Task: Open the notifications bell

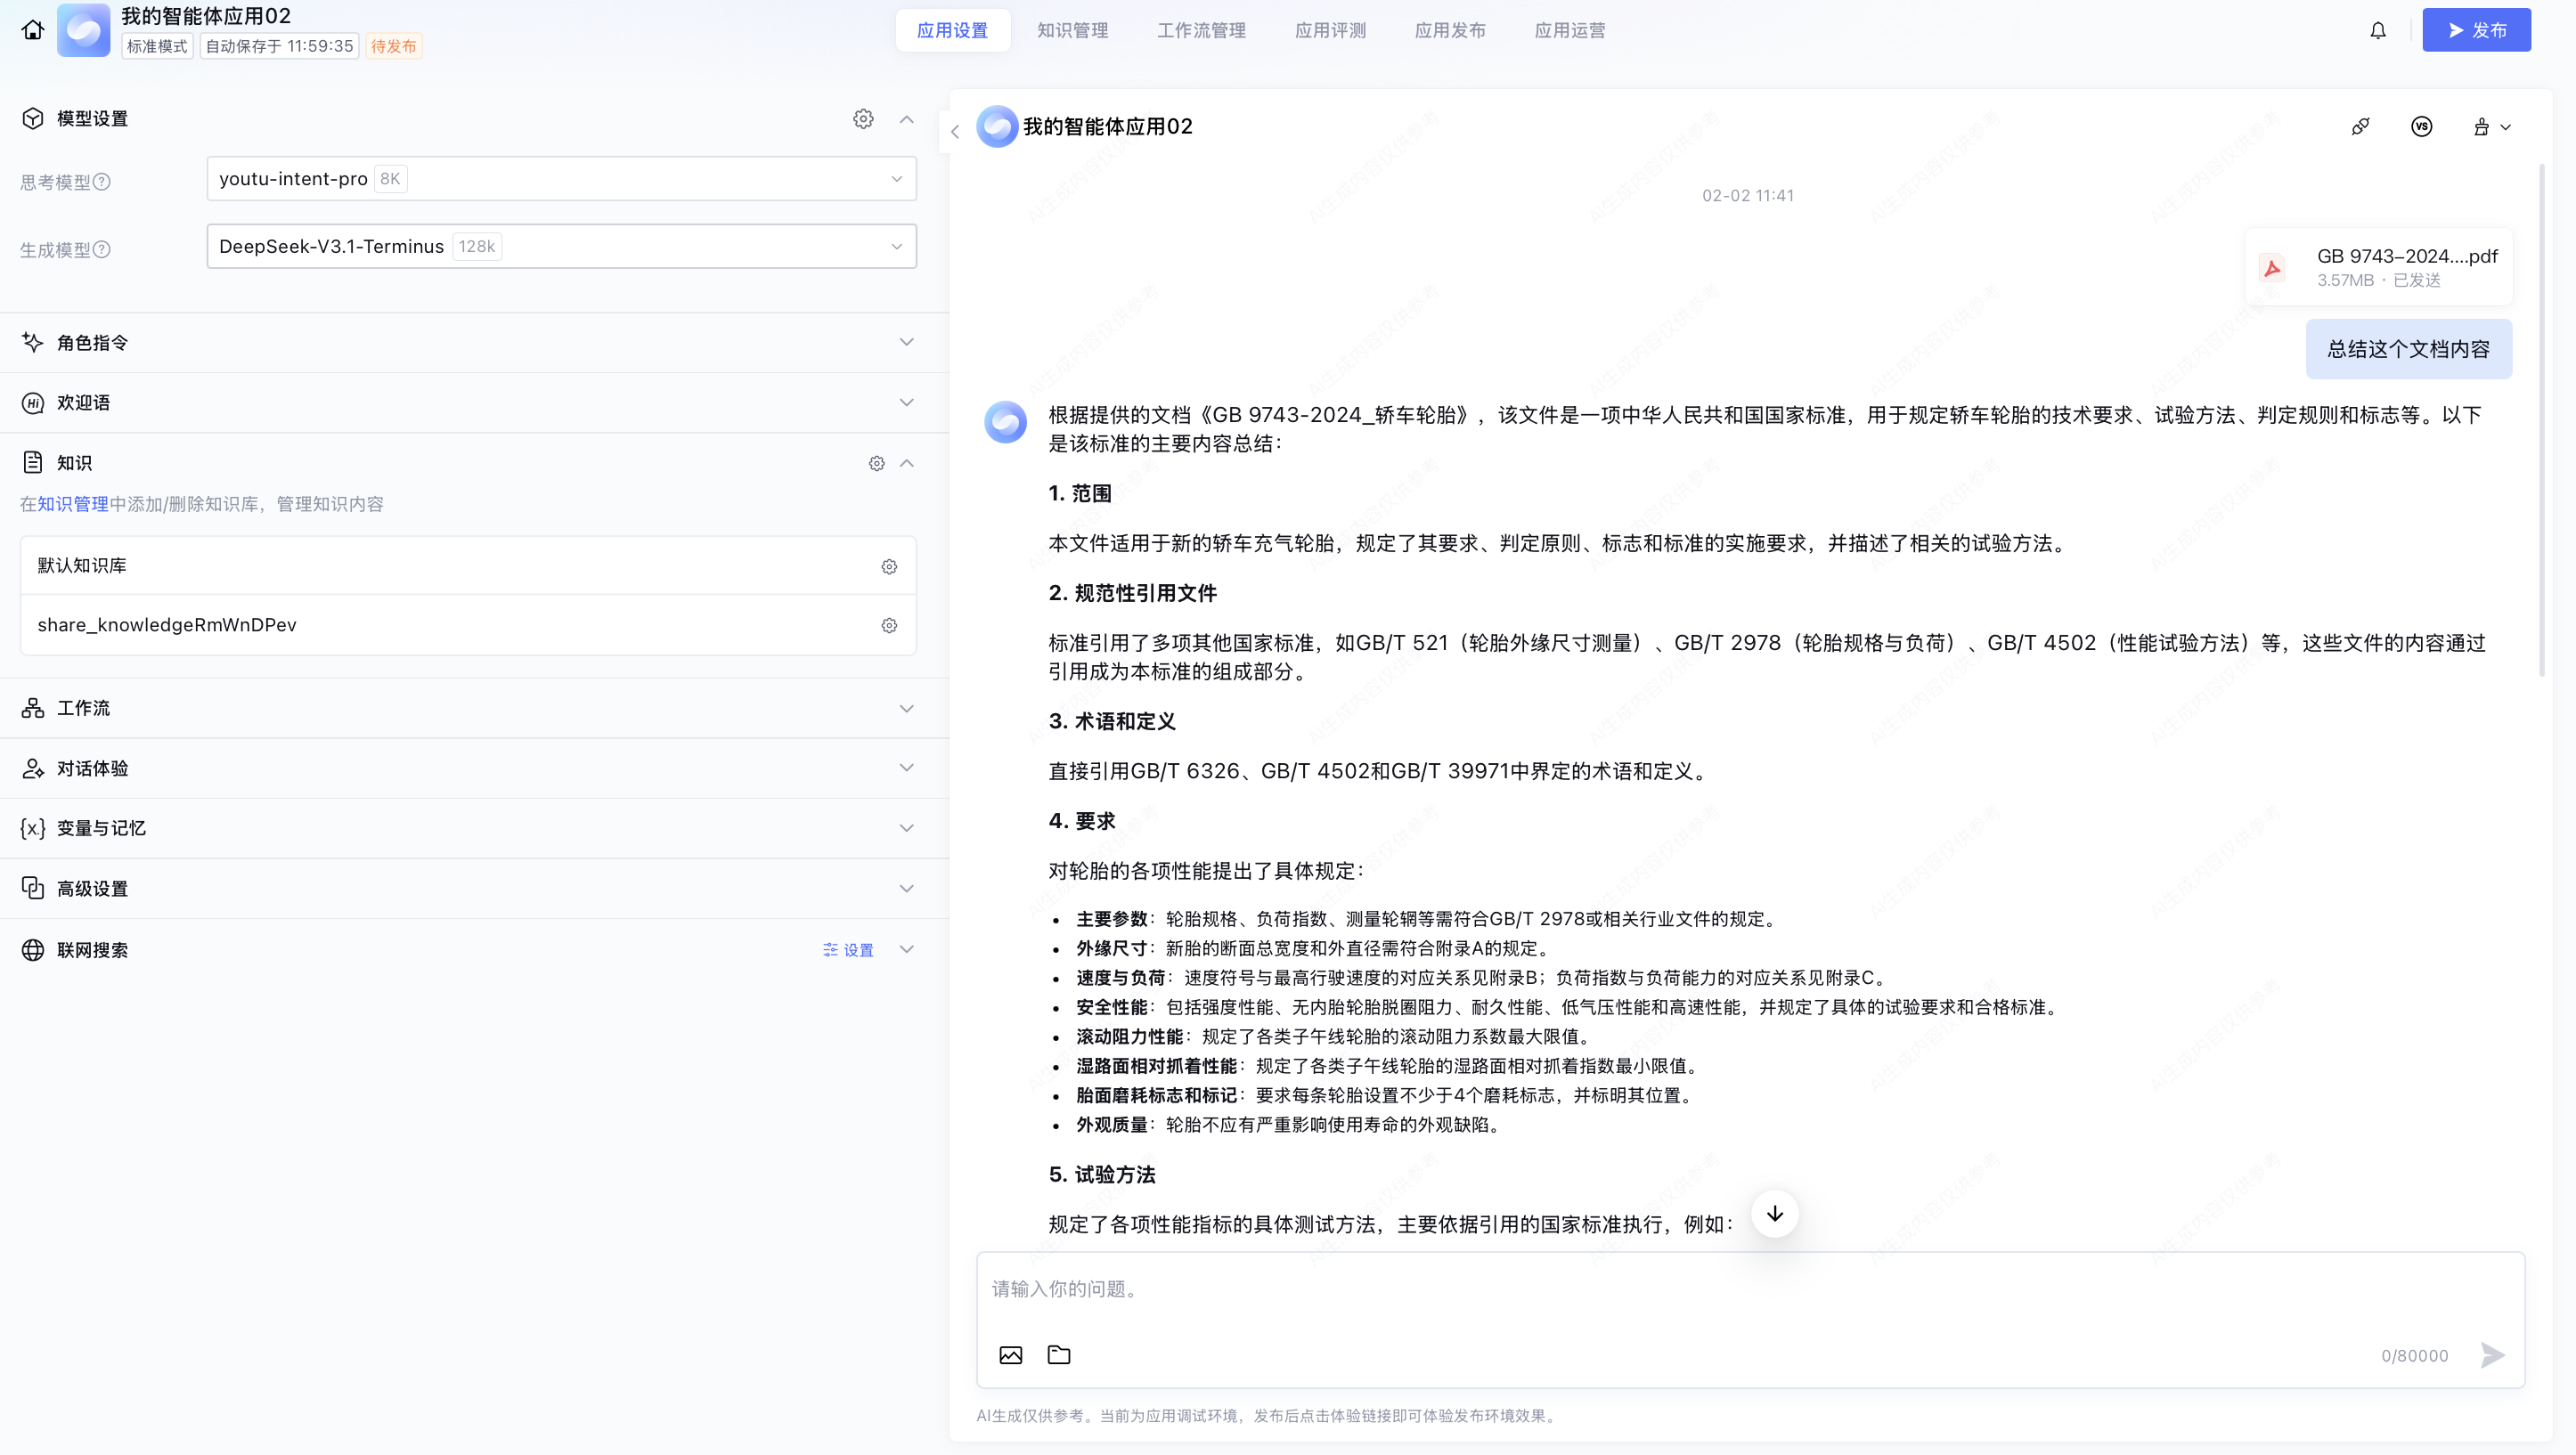Action: pyautogui.click(x=2378, y=30)
